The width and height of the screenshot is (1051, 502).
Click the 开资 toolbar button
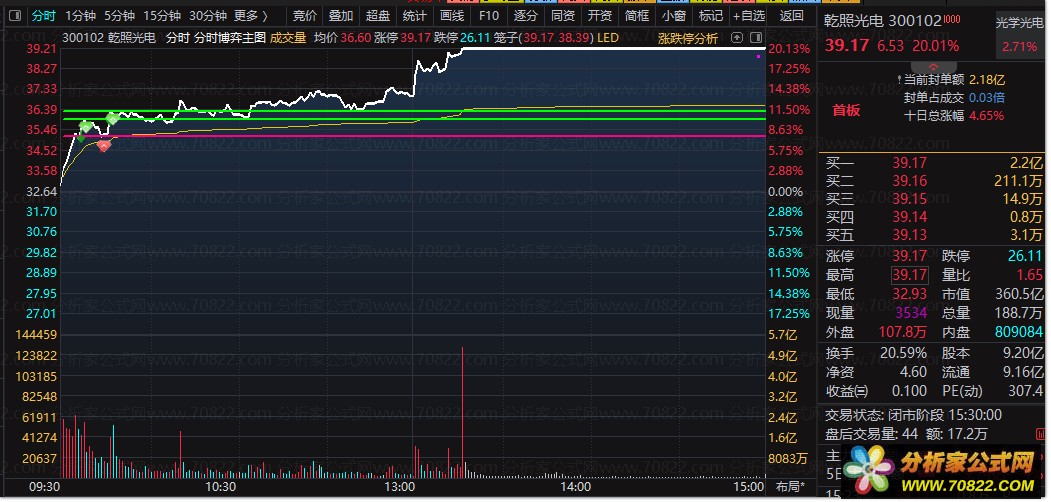(x=599, y=15)
